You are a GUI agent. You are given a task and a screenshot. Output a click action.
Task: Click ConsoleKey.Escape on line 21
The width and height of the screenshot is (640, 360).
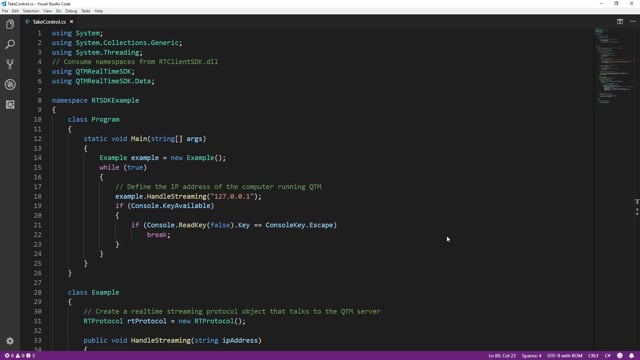click(x=299, y=225)
